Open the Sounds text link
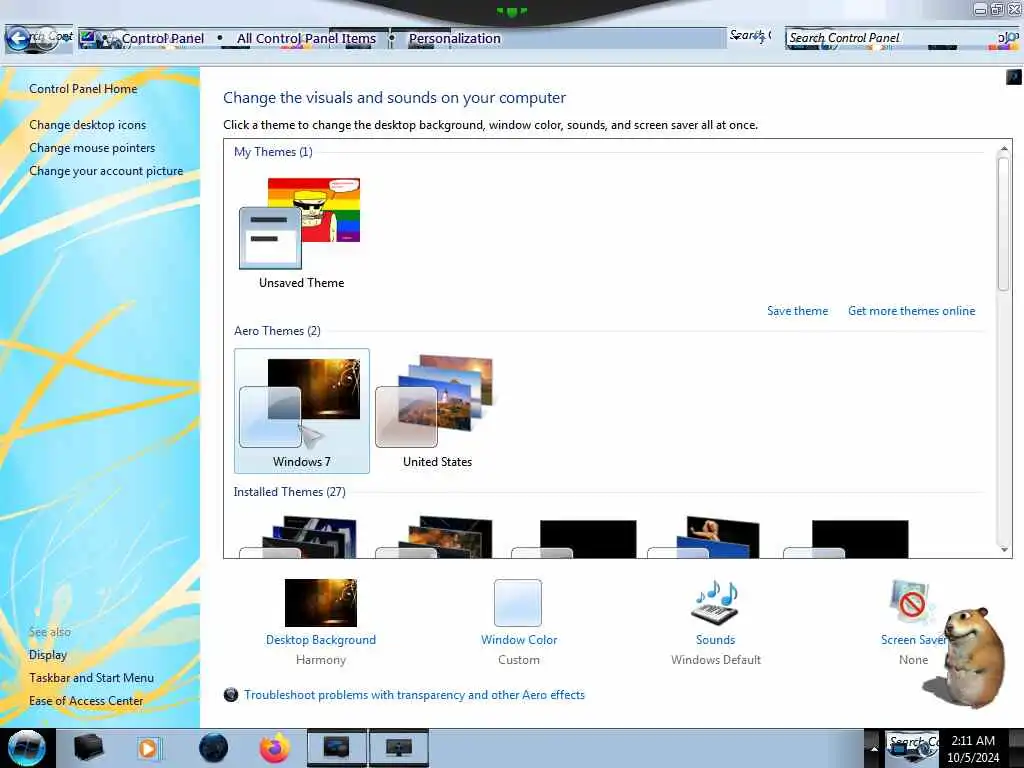This screenshot has width=1024, height=768. coord(715,640)
